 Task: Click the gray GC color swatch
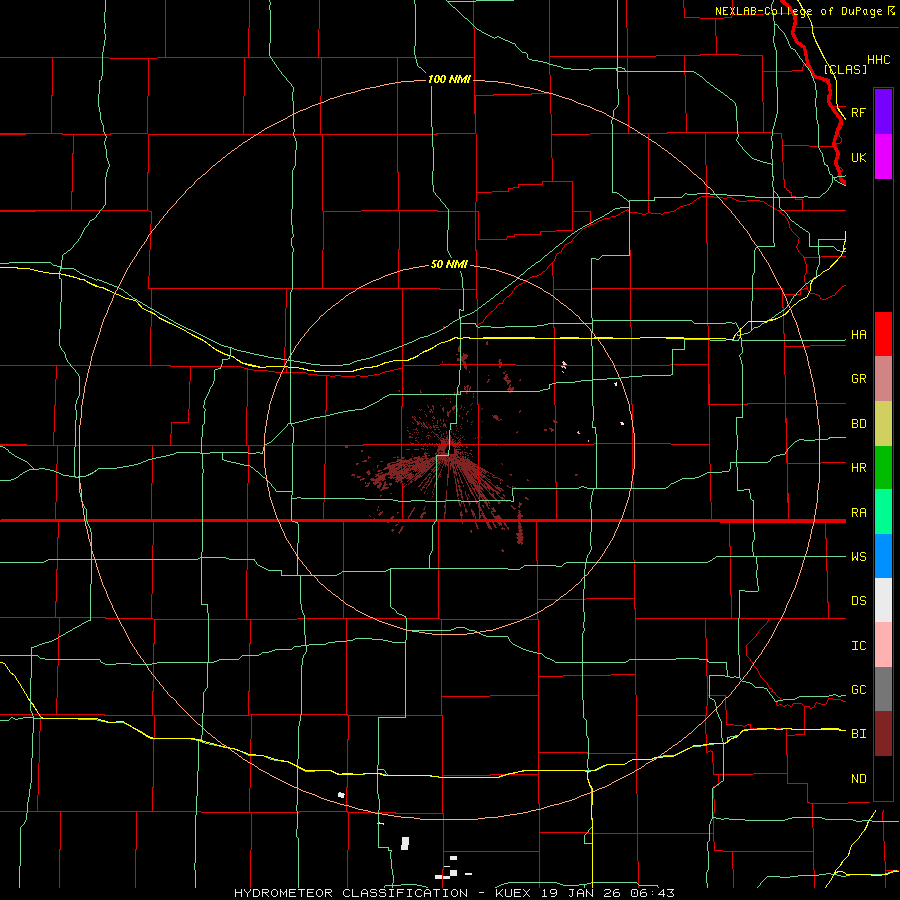(x=883, y=689)
